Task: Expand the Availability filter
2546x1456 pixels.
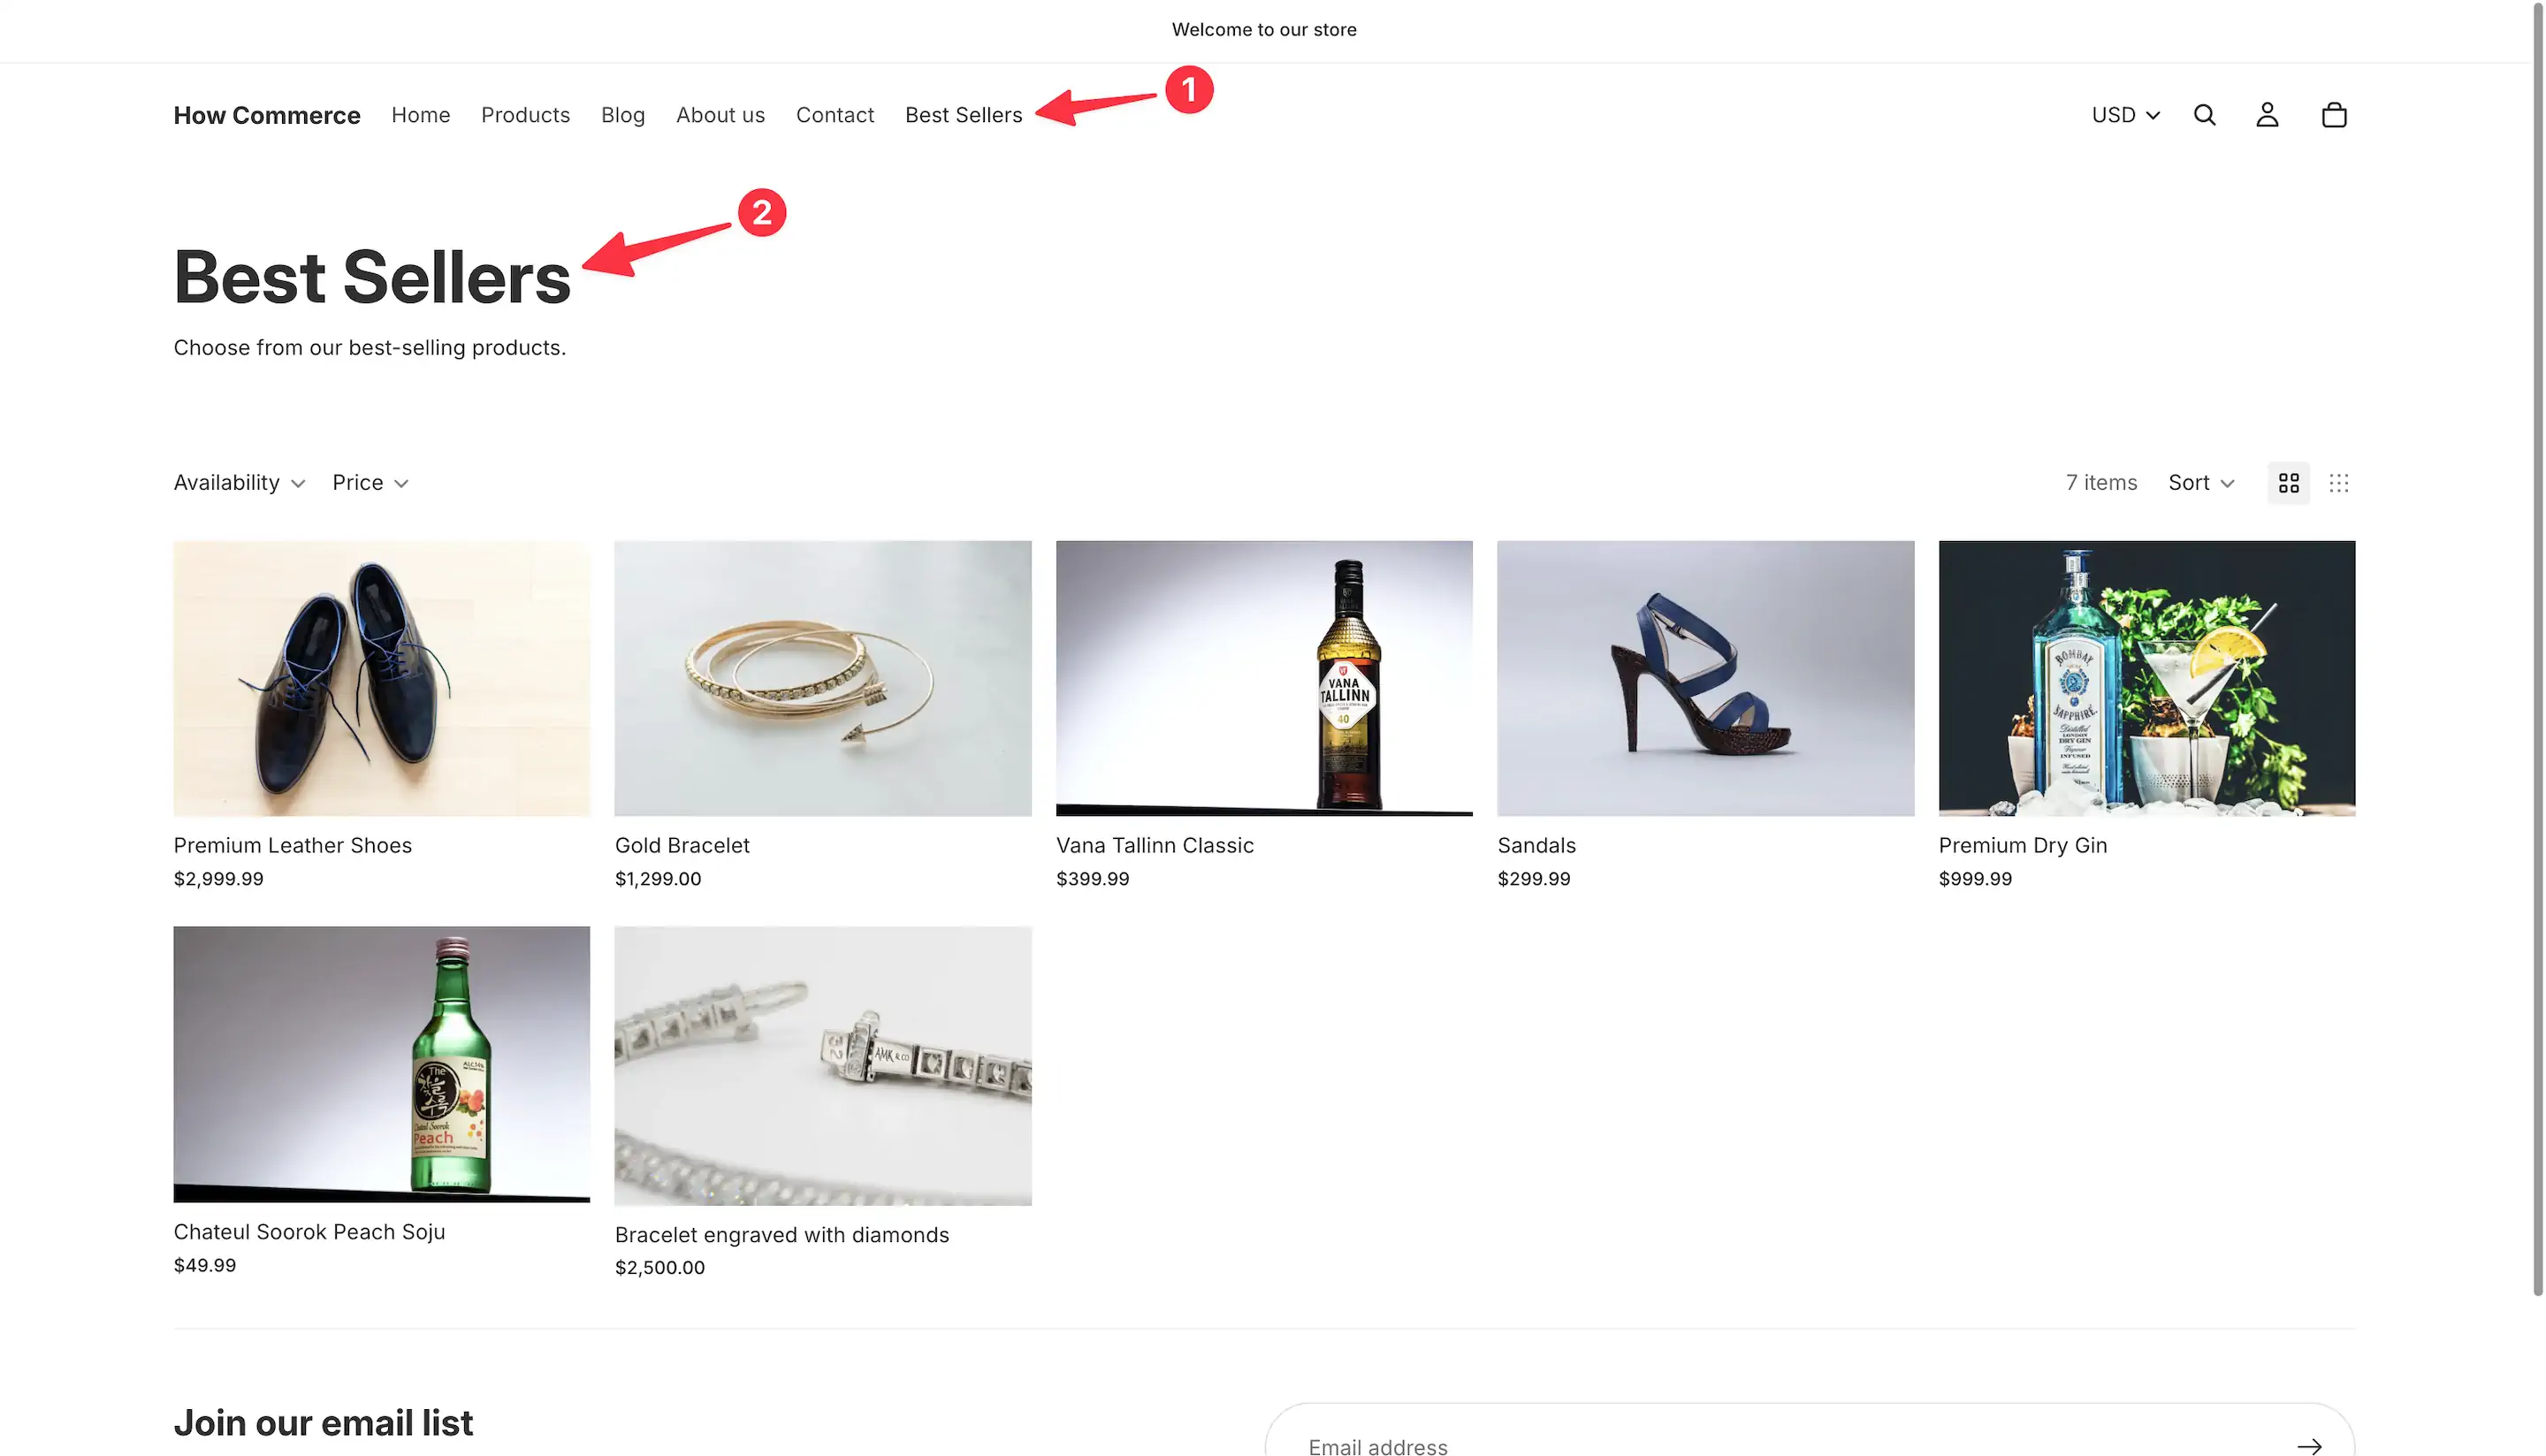Action: pyautogui.click(x=239, y=483)
